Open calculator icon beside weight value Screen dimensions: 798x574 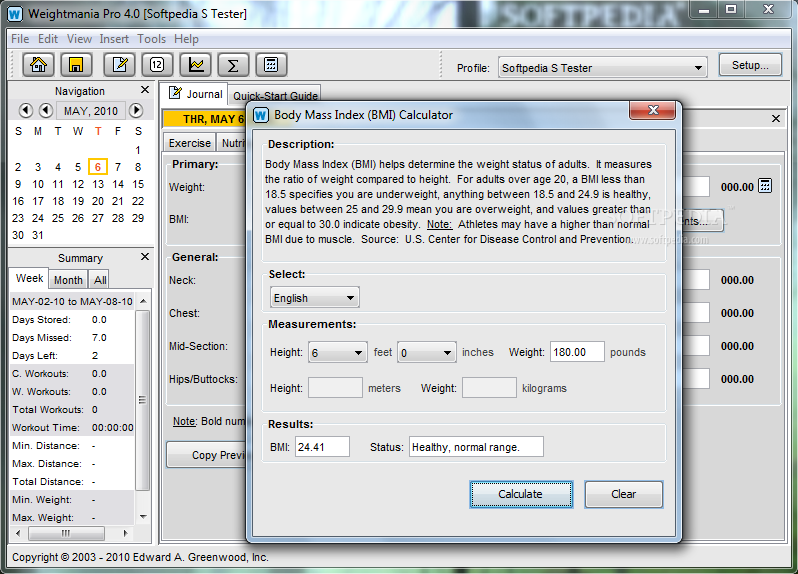(x=765, y=186)
